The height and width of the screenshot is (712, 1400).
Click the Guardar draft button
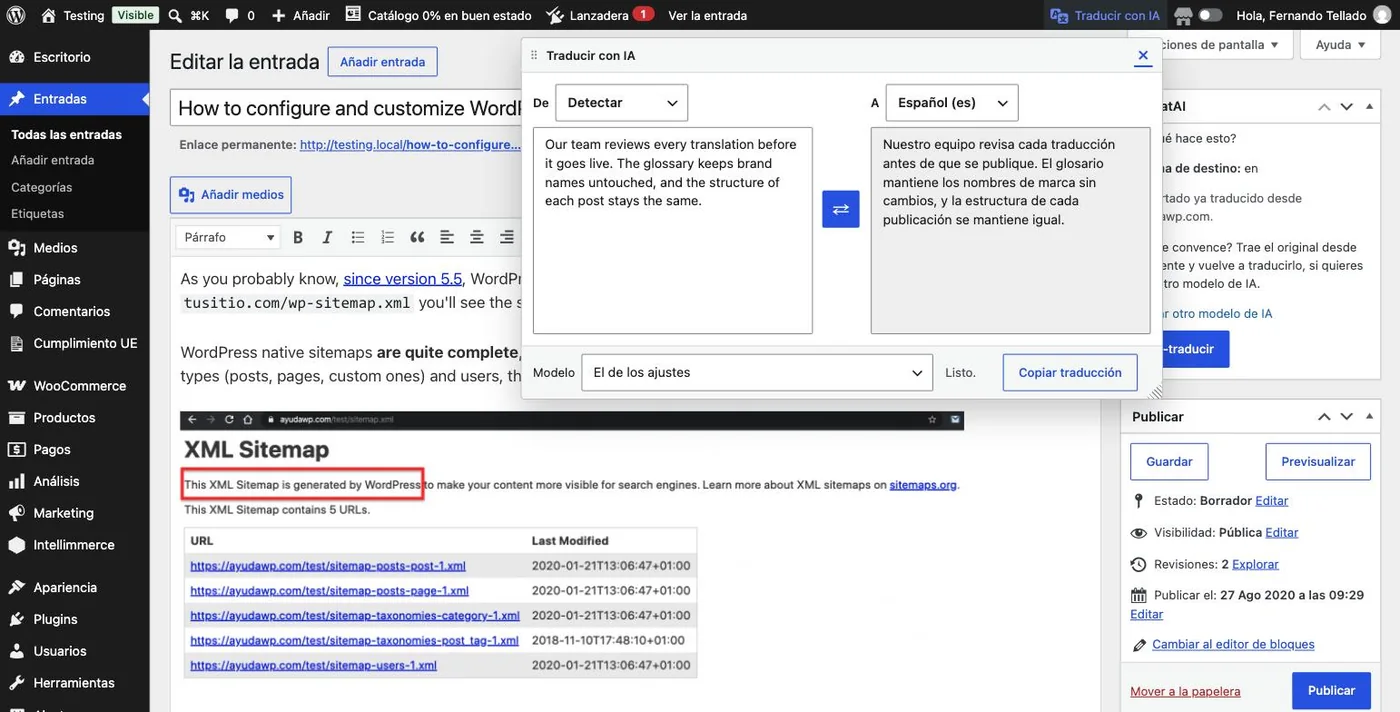tap(1169, 462)
